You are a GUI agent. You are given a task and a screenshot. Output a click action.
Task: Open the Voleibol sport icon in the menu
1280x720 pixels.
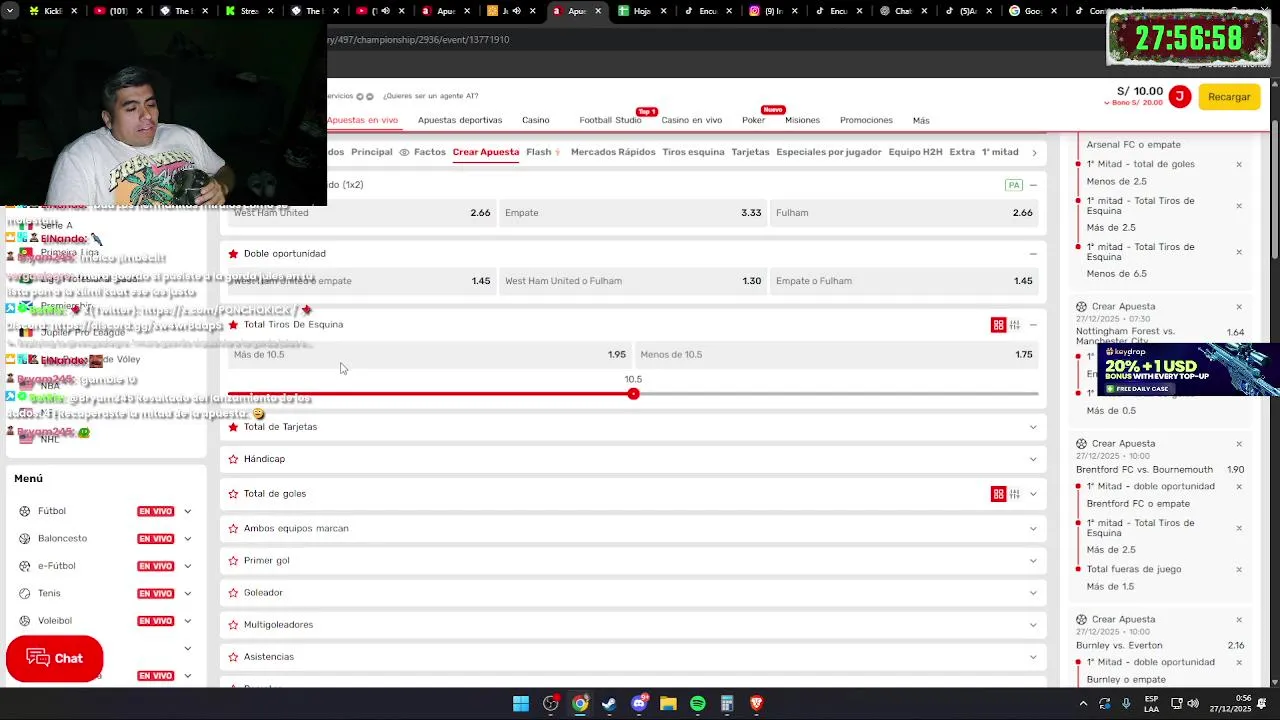click(25, 621)
